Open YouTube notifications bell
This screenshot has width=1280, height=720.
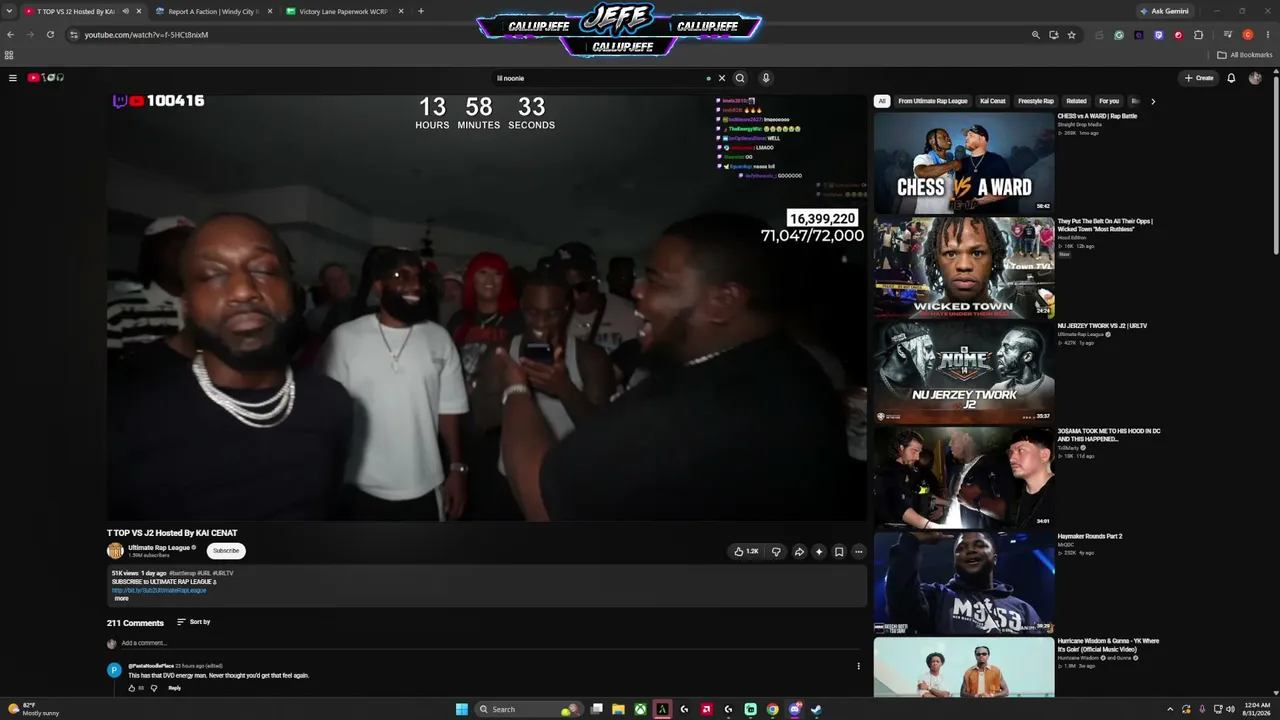coord(1231,78)
